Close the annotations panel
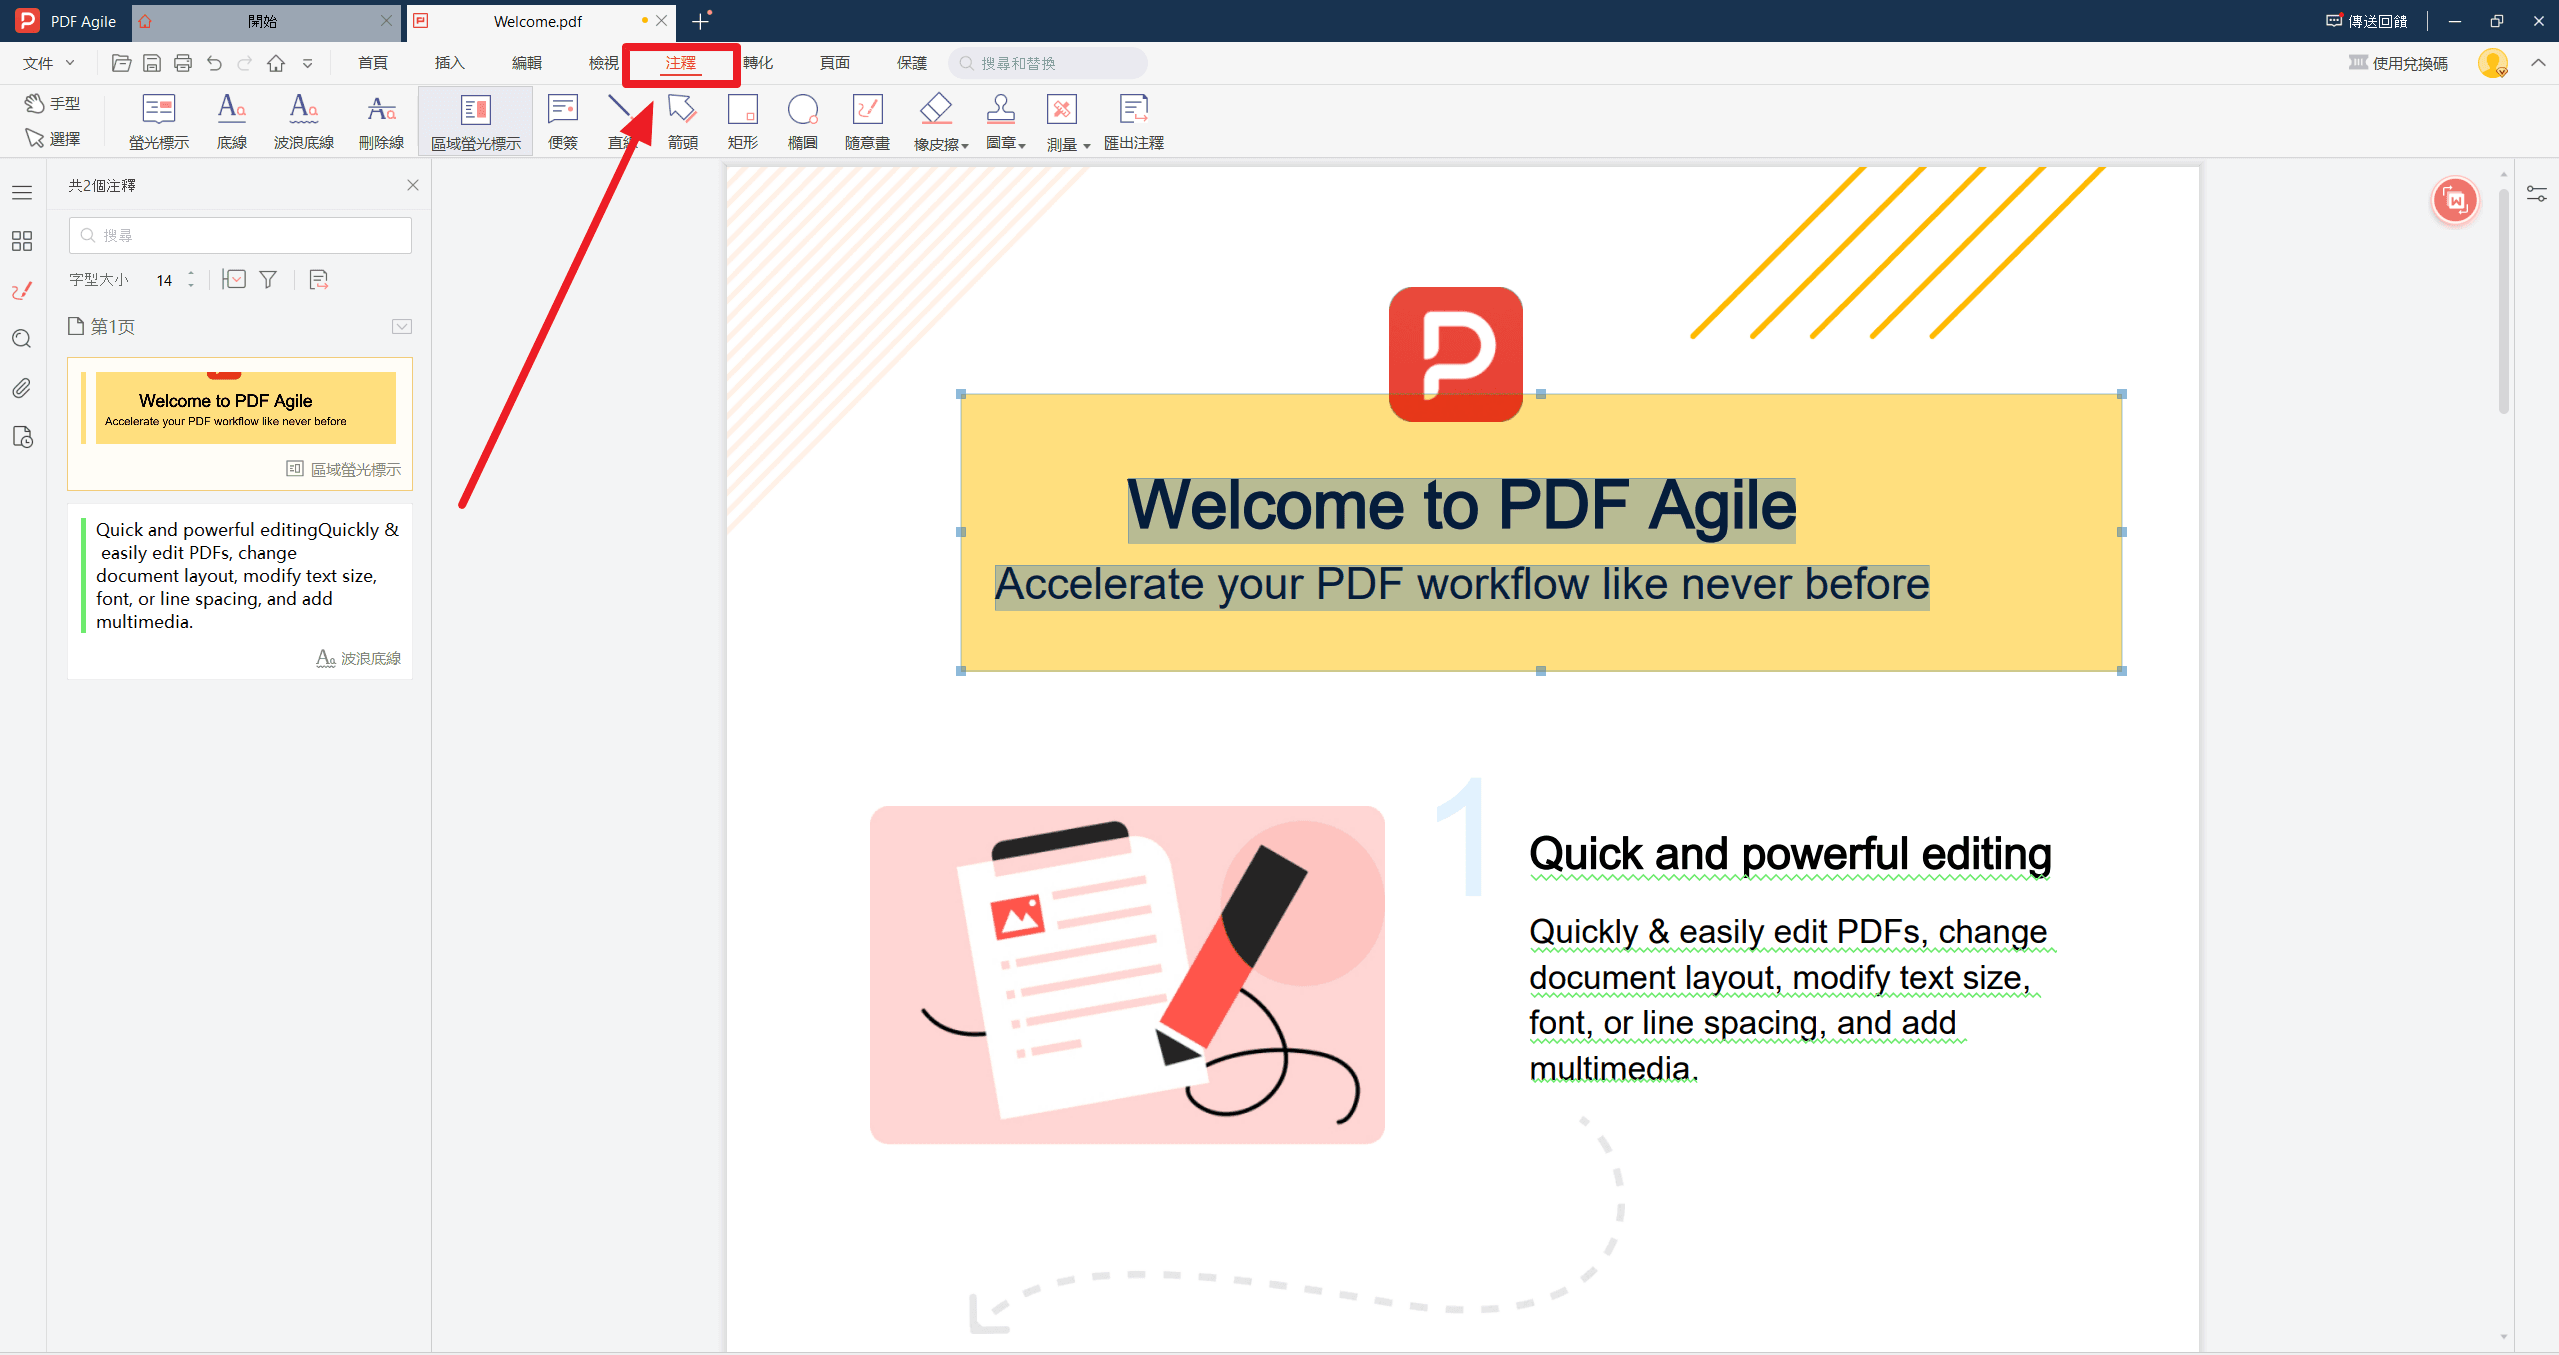 click(x=413, y=185)
